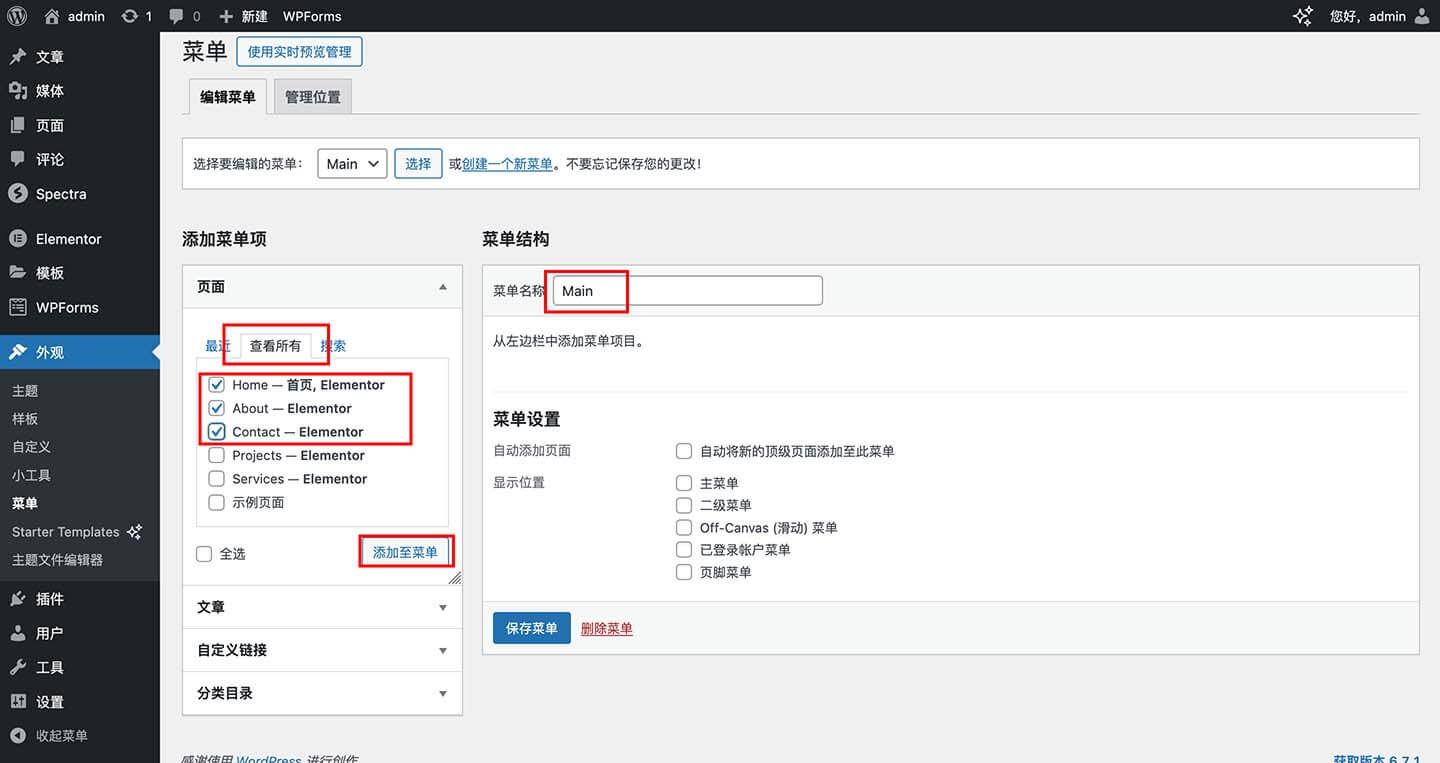This screenshot has height=763, width=1440.
Task: Click the WPForms item in the top bar
Action: [x=312, y=16]
